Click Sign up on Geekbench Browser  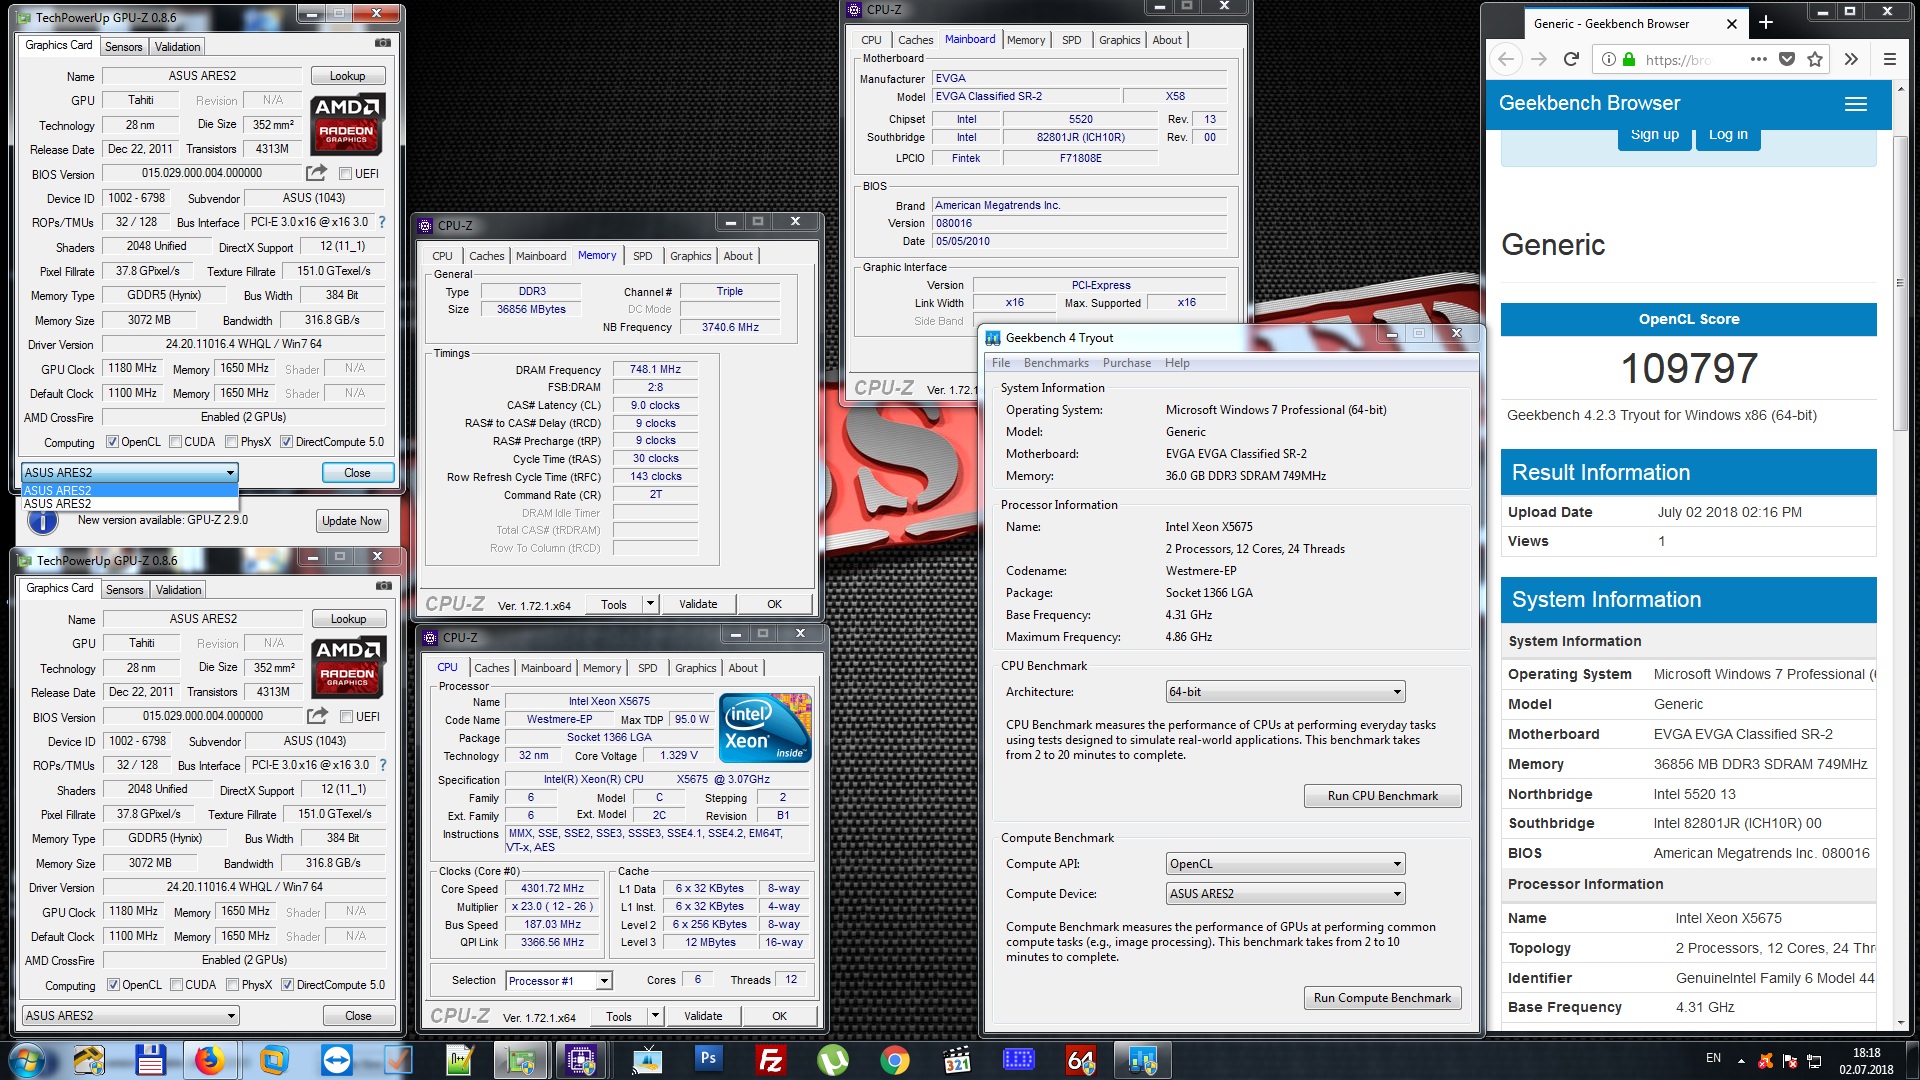pyautogui.click(x=1654, y=135)
